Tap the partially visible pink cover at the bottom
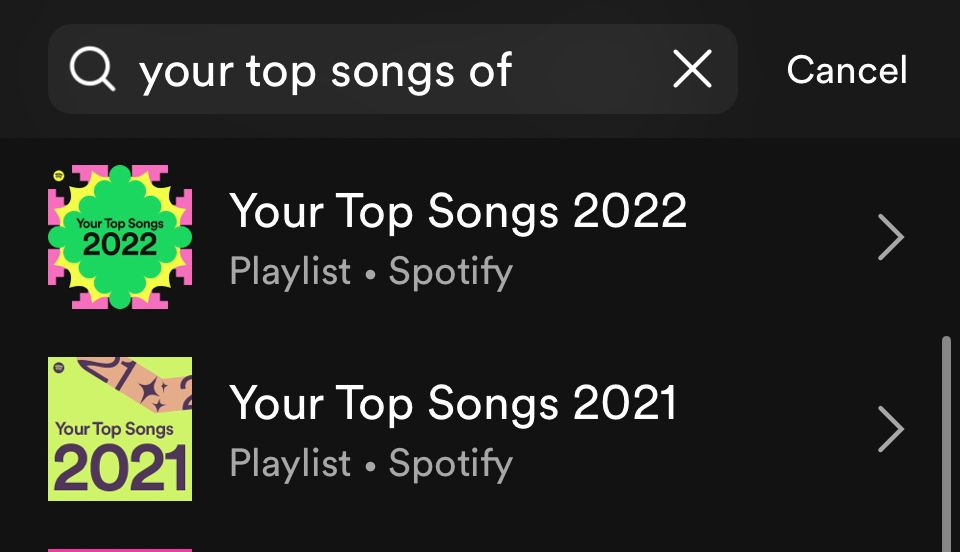This screenshot has width=960, height=552. coord(120,548)
